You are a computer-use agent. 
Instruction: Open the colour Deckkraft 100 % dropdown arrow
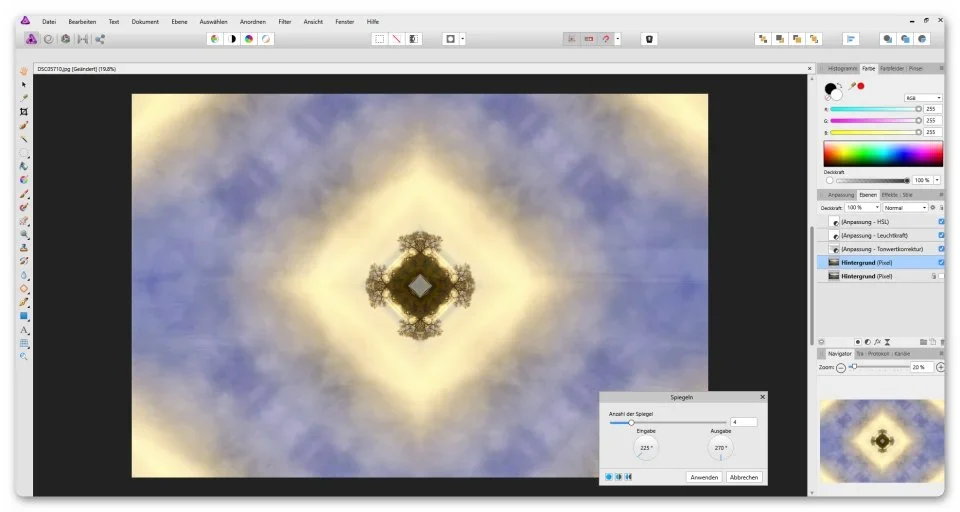(937, 180)
